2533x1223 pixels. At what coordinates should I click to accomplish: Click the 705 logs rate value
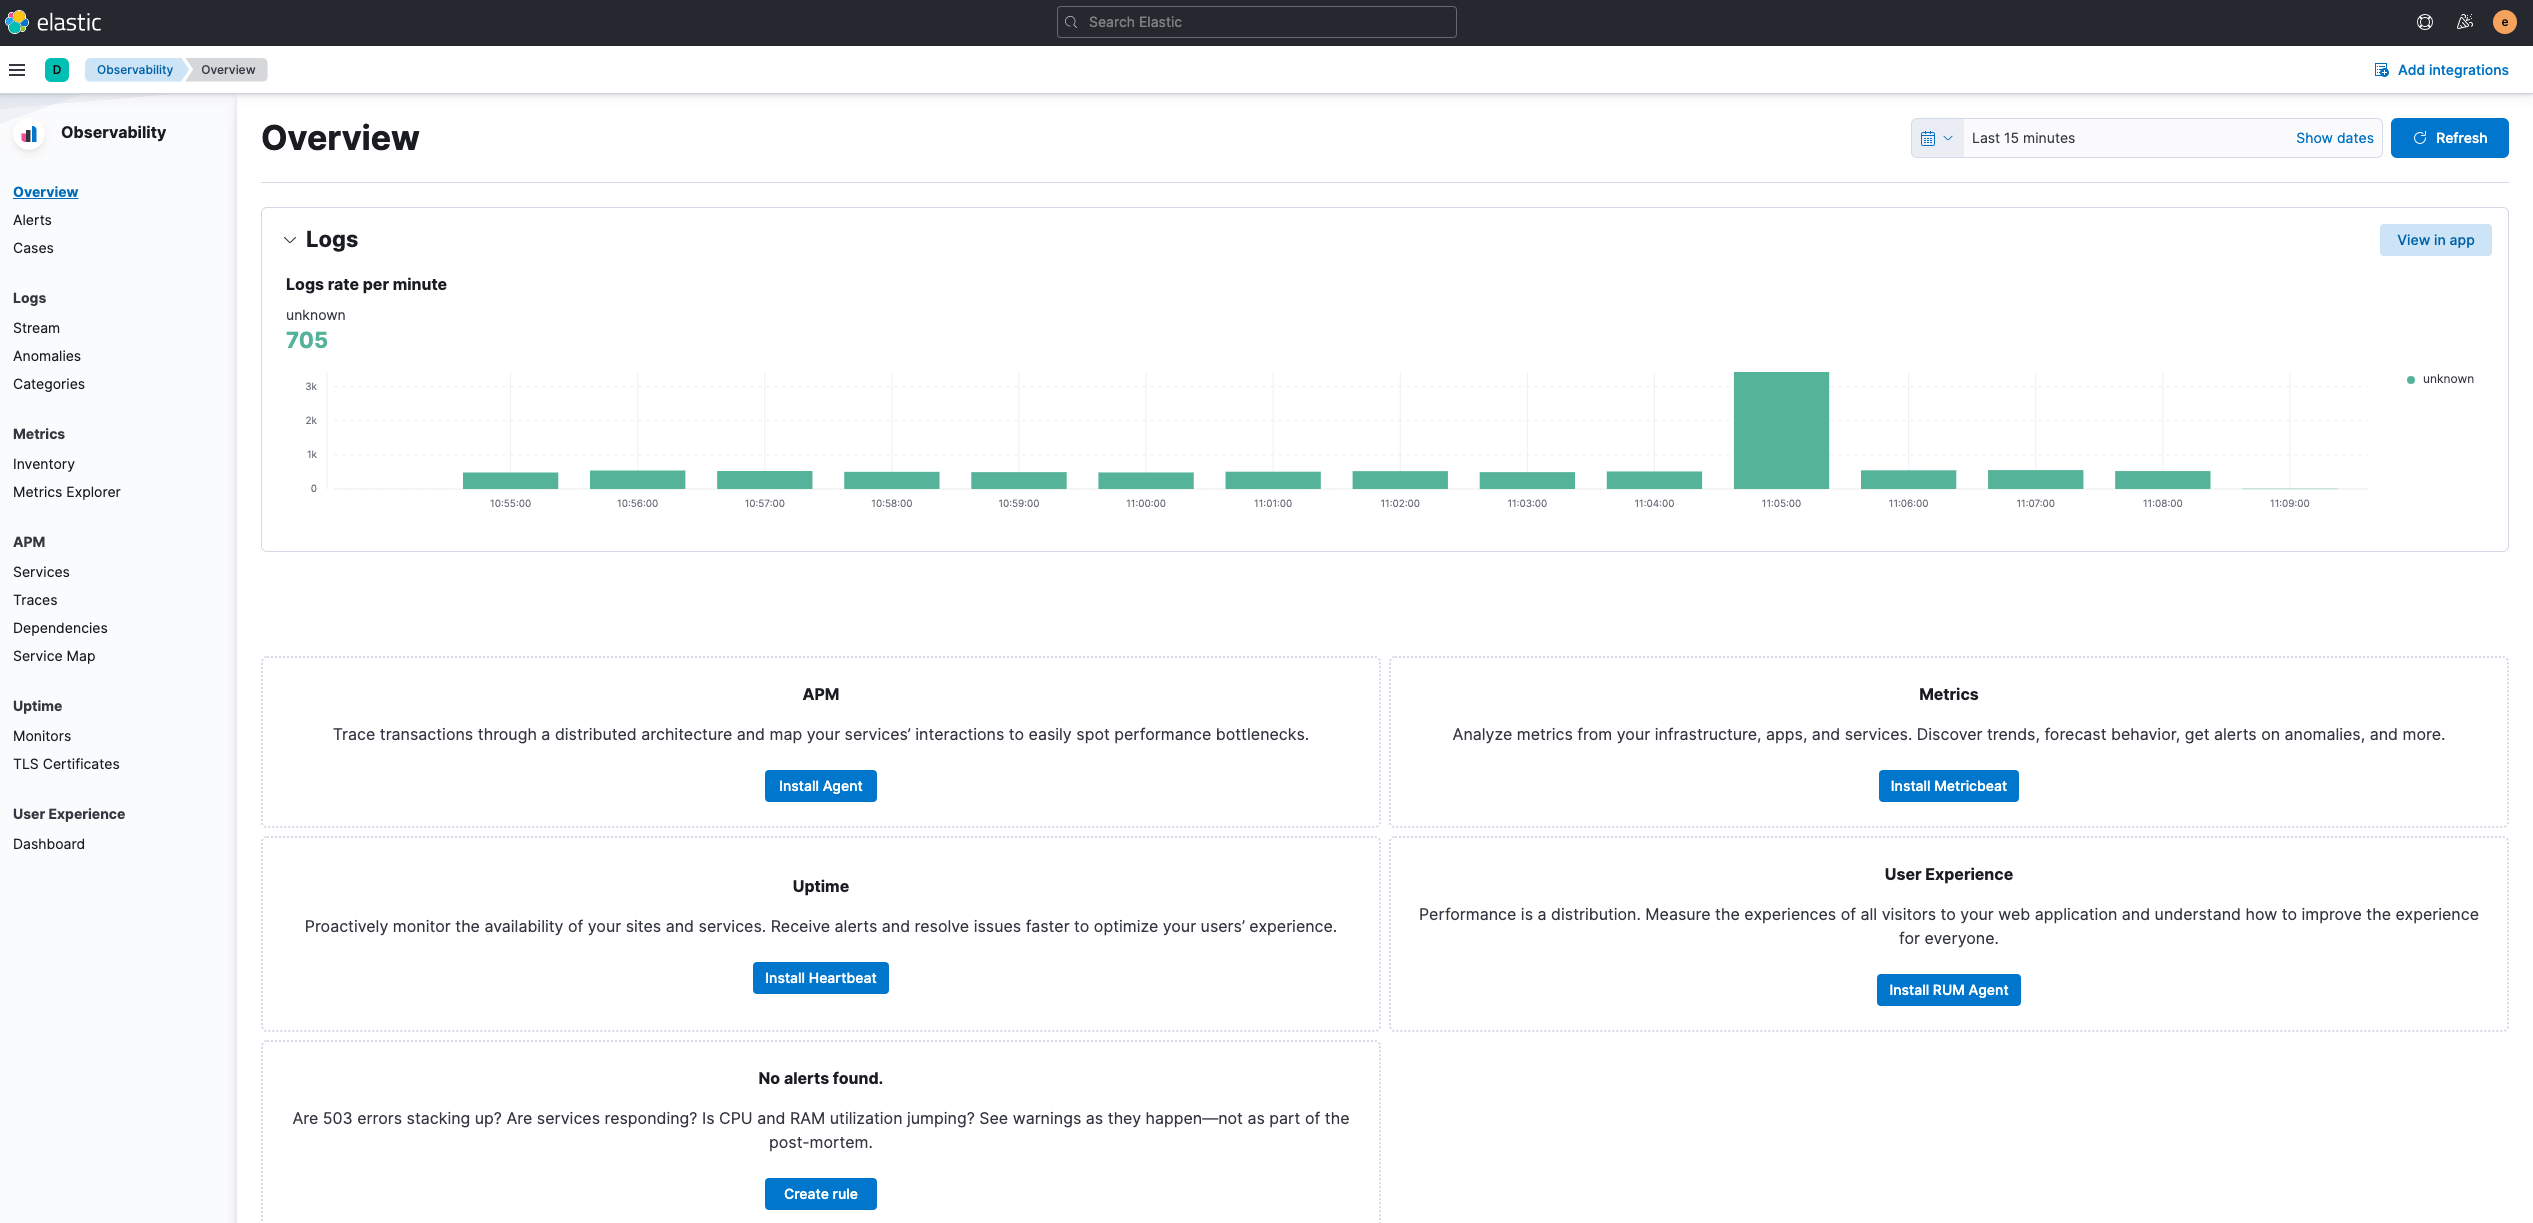tap(306, 341)
